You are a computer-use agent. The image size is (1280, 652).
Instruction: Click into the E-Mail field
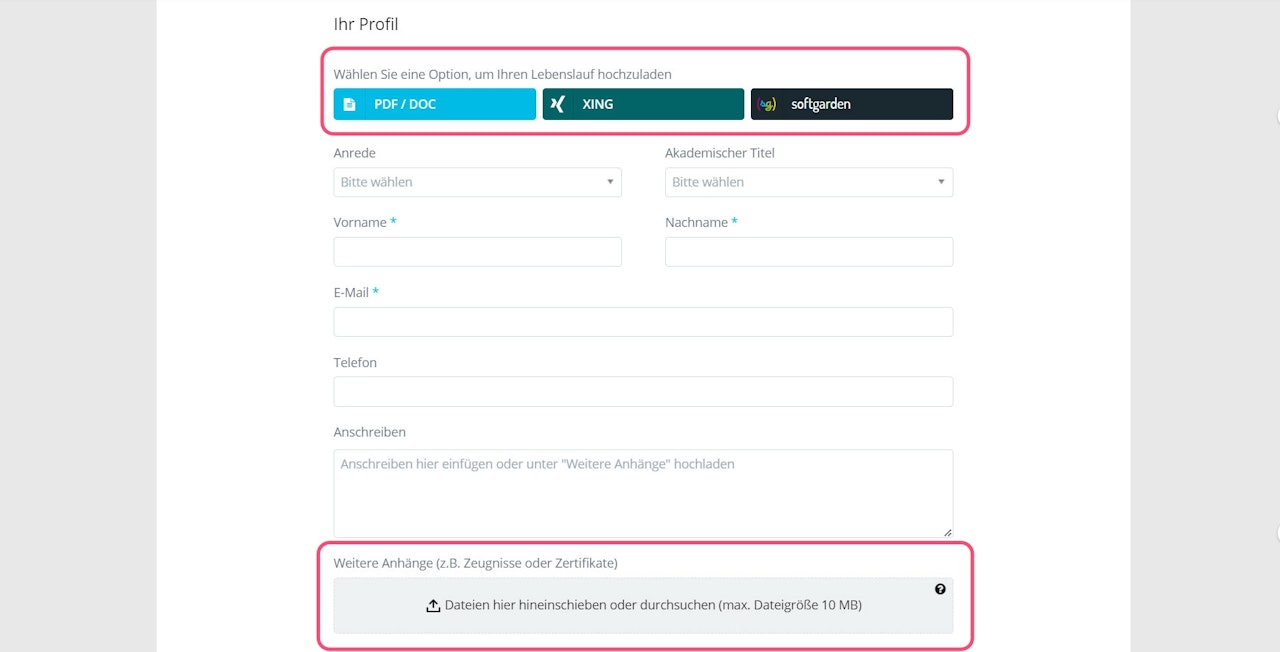(x=643, y=322)
